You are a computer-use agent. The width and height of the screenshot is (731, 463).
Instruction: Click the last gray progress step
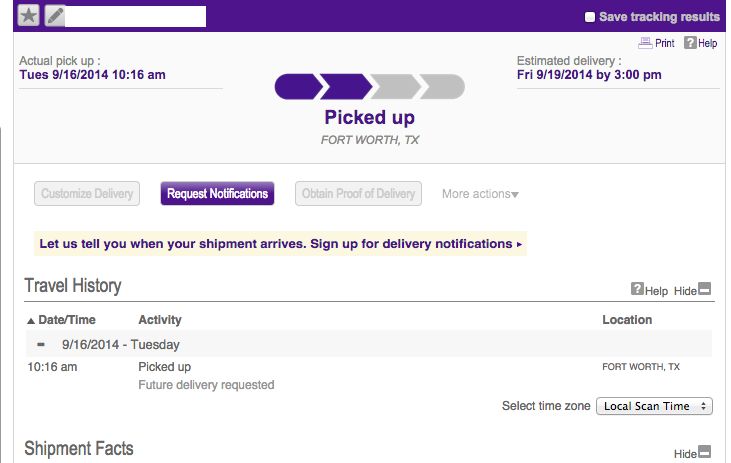439,87
